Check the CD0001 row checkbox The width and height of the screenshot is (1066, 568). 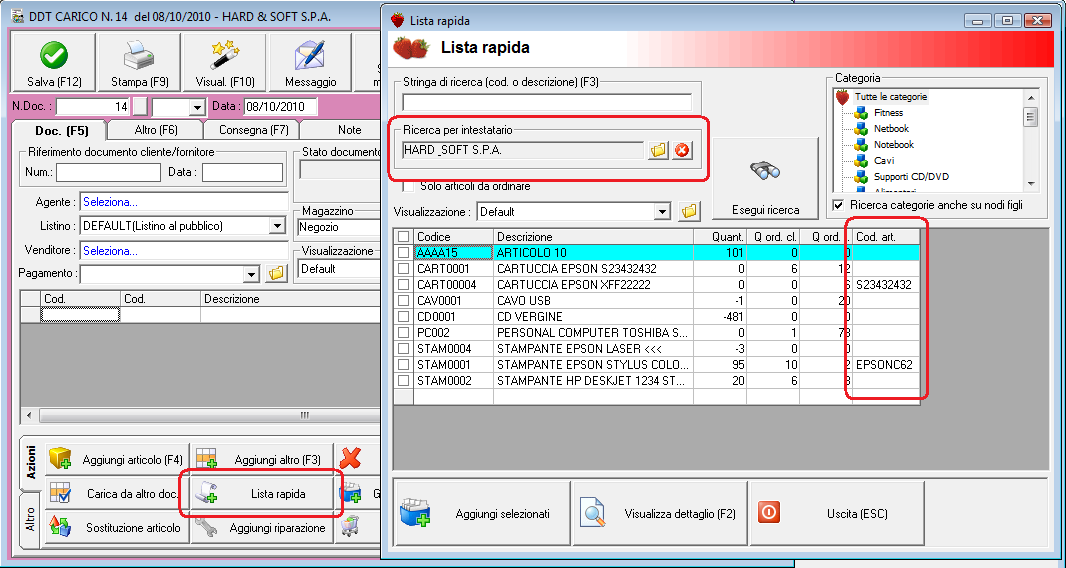(404, 317)
